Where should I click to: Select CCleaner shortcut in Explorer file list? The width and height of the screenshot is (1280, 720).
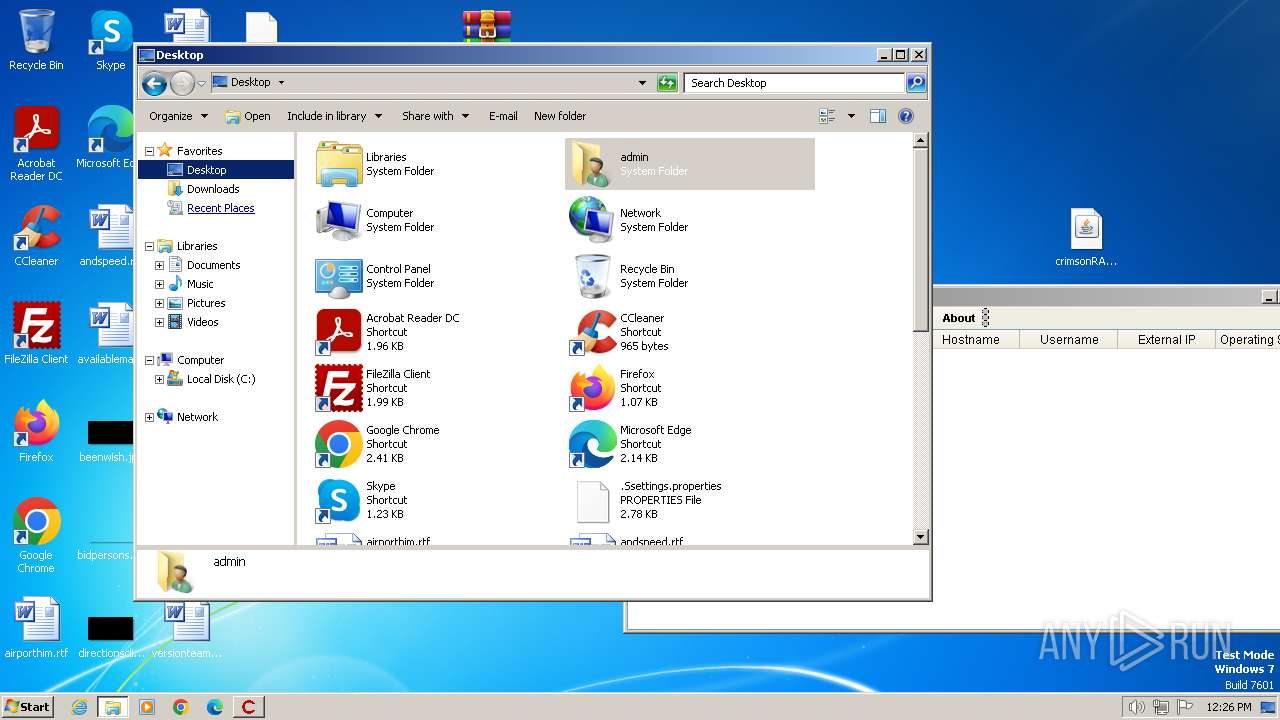593,332
